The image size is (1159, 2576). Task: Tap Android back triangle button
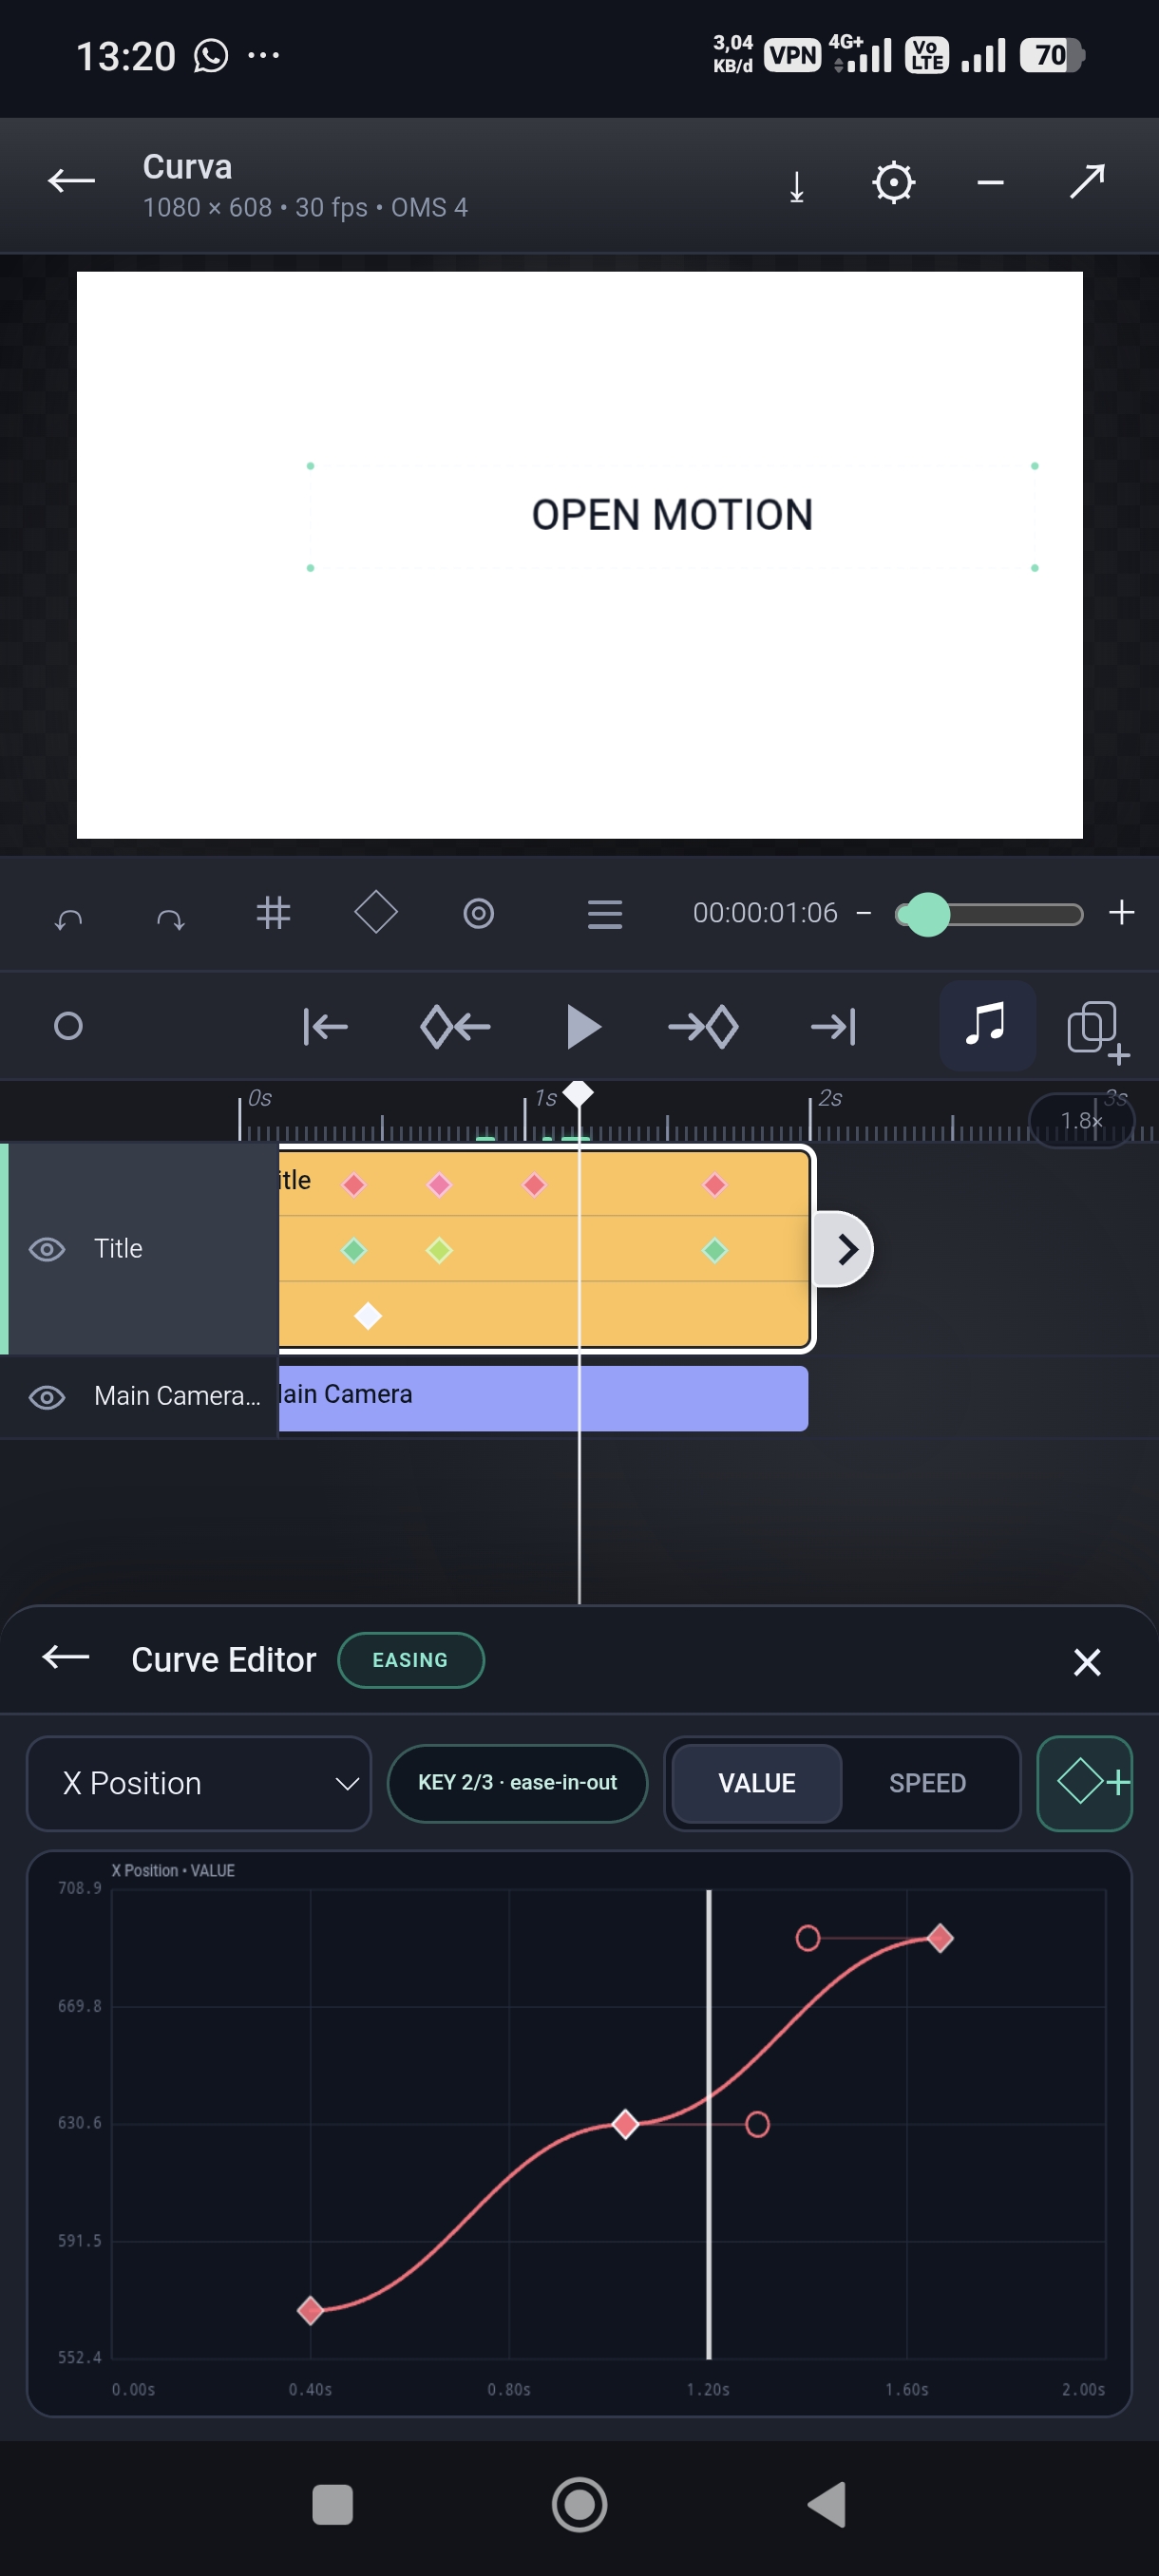827,2505
